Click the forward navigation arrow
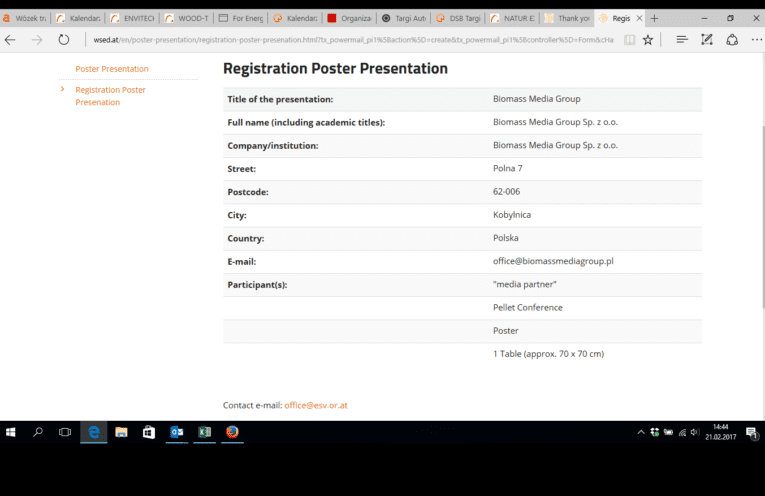 pyautogui.click(x=37, y=40)
